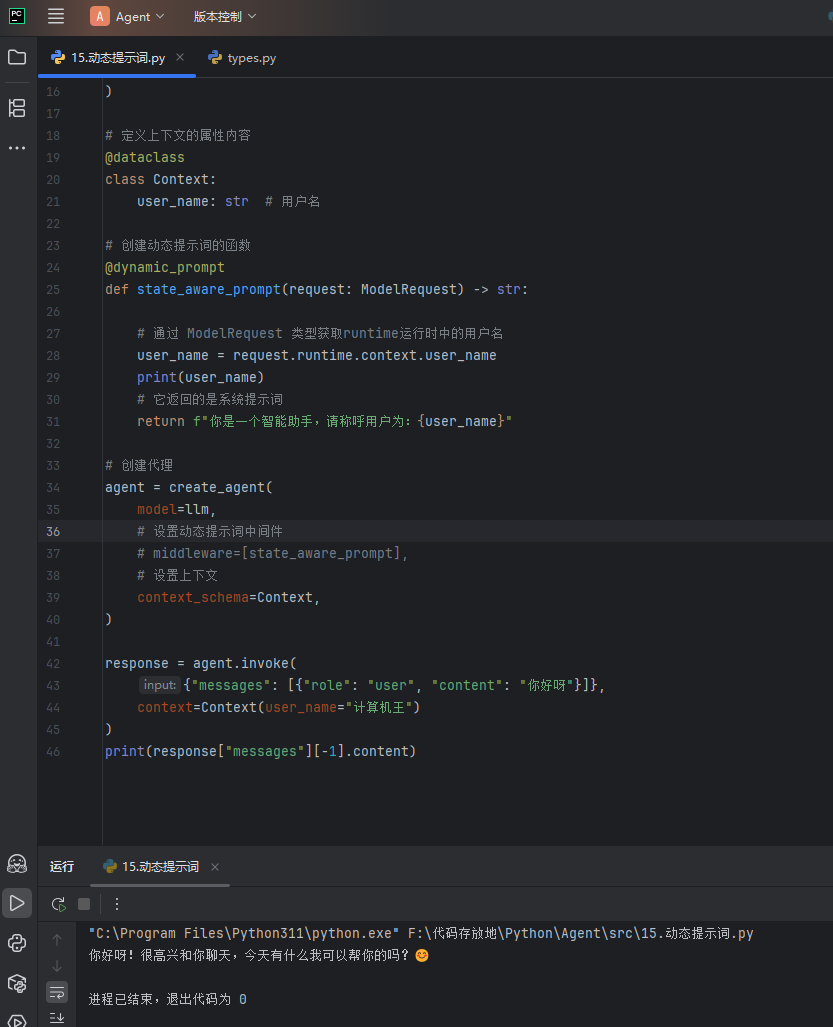Open the Run tool window
833x1027 pixels.
(17, 903)
